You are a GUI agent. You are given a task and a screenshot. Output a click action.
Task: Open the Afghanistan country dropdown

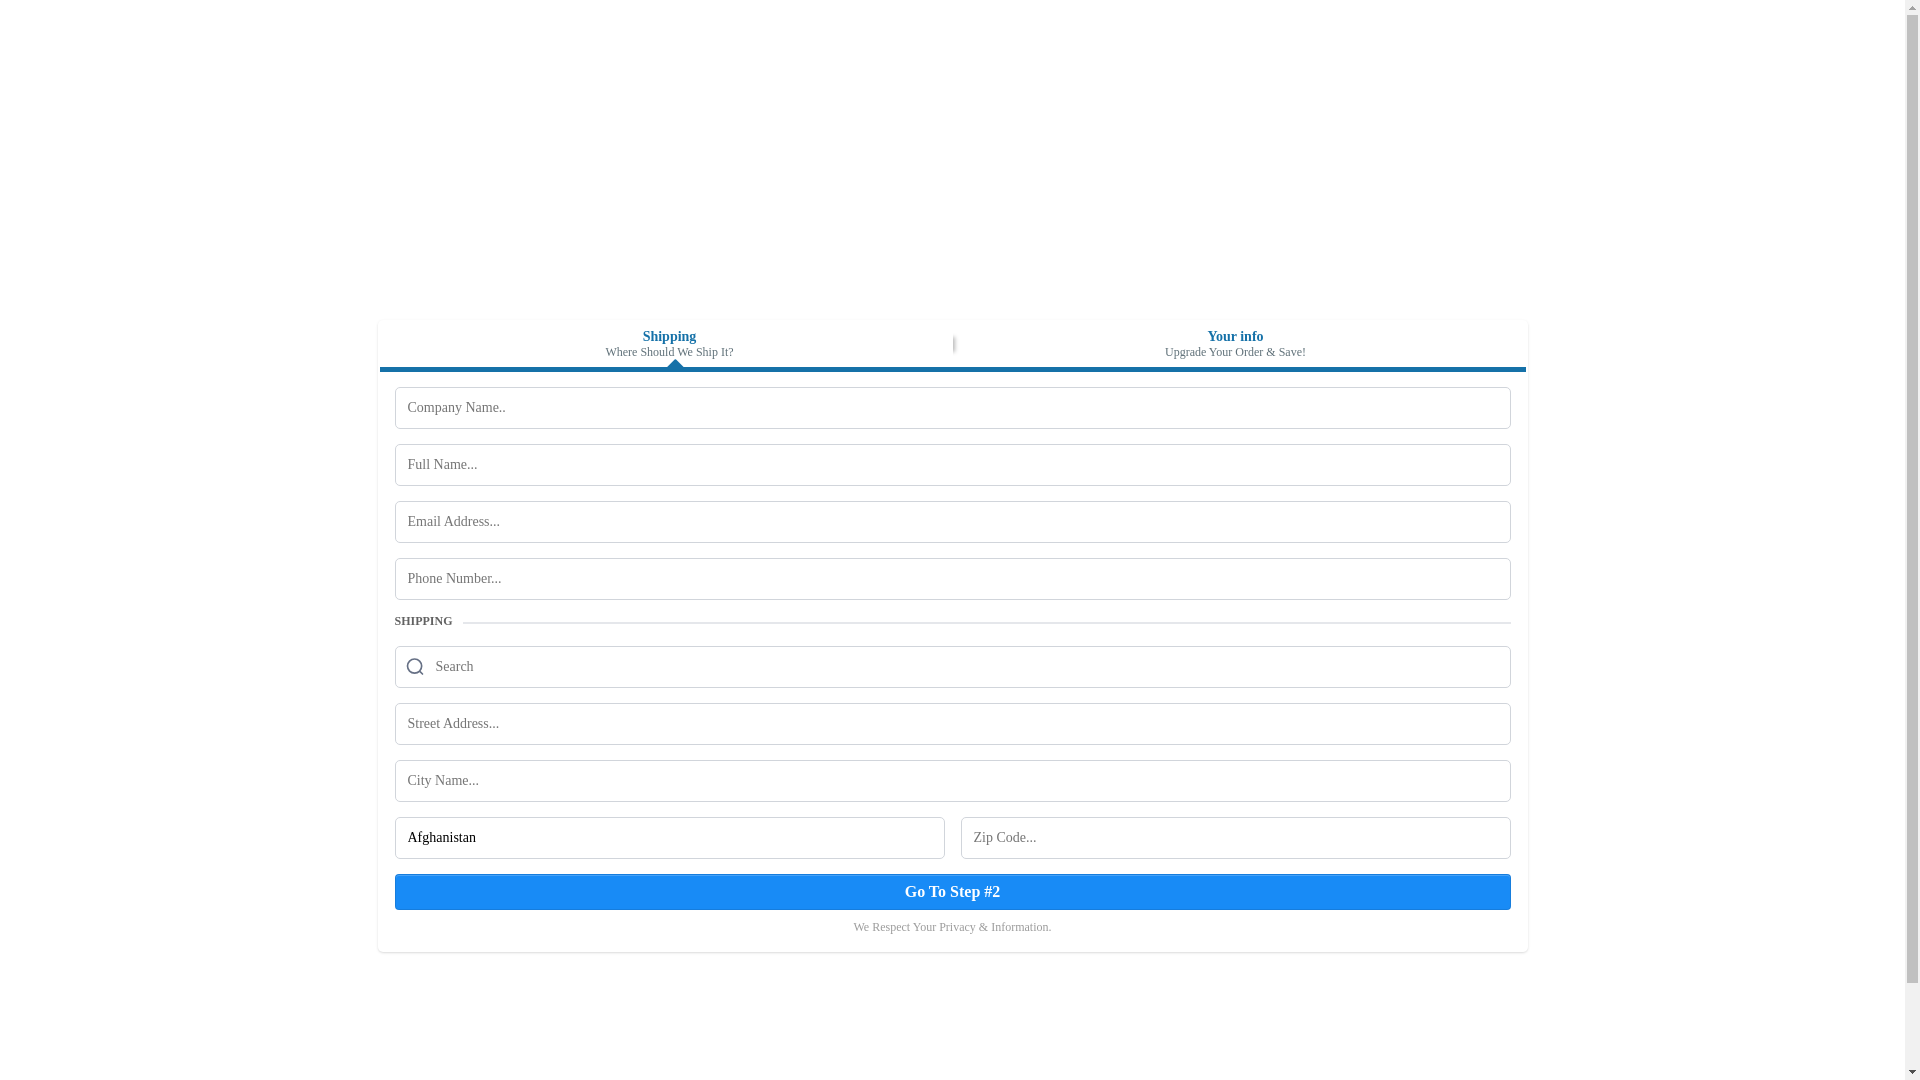tap(669, 838)
